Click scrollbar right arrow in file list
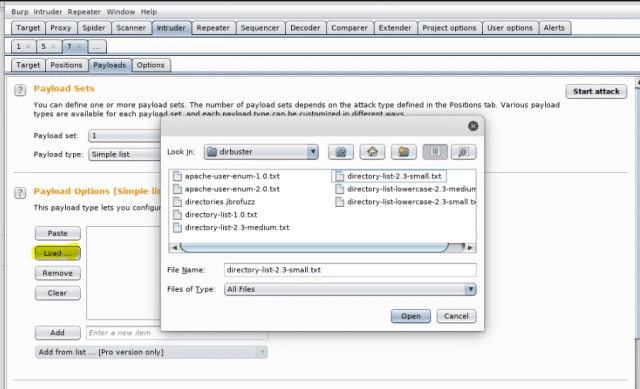Screen dimensions: 640x389 (470, 248)
